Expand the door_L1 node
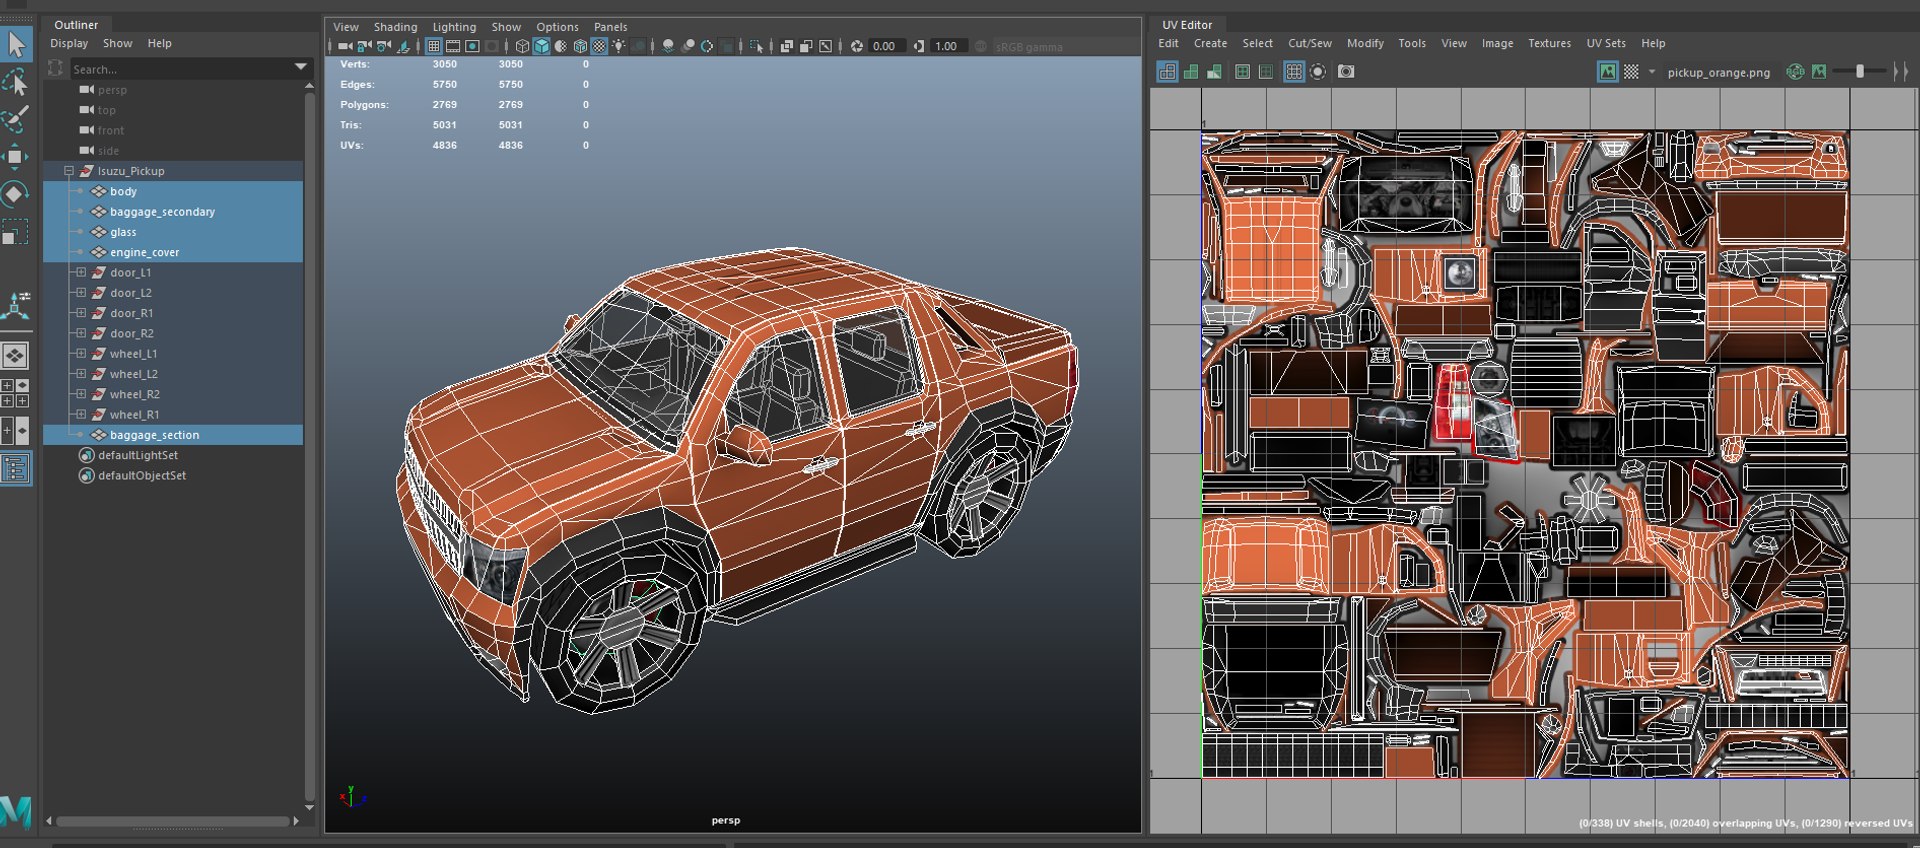The height and width of the screenshot is (848, 1920). coord(81,272)
